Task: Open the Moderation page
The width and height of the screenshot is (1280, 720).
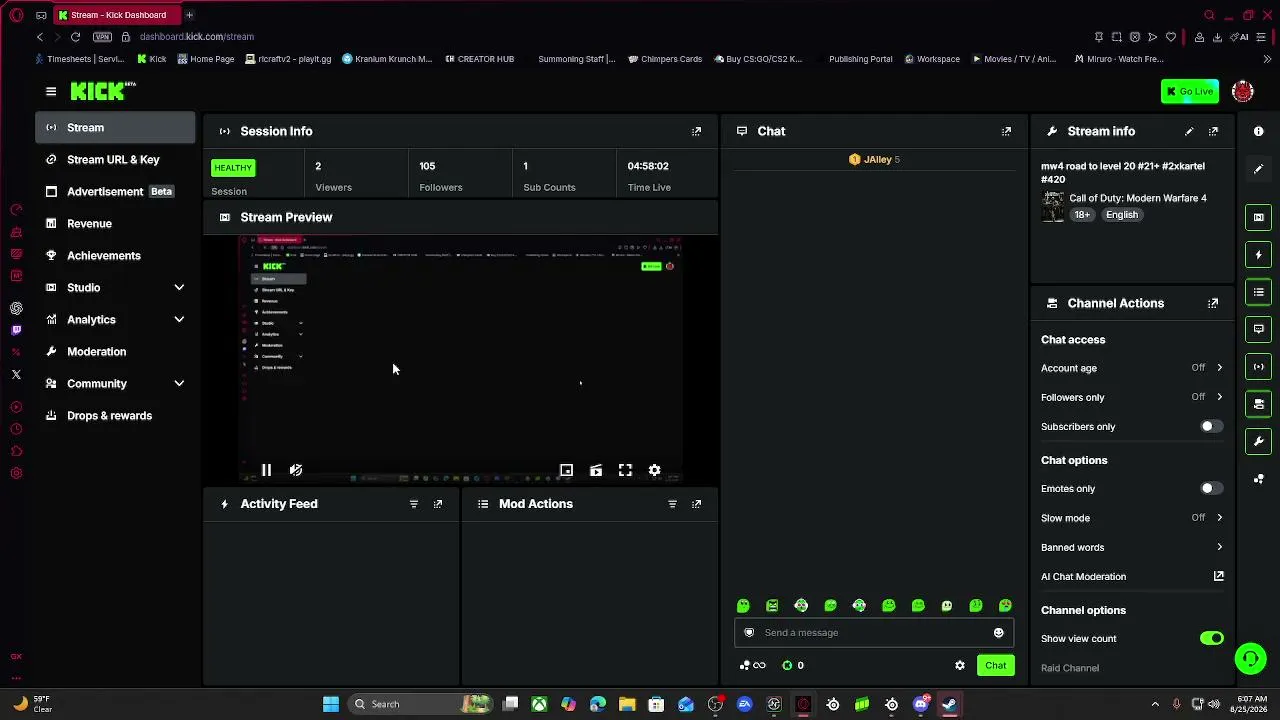Action: (x=115, y=351)
